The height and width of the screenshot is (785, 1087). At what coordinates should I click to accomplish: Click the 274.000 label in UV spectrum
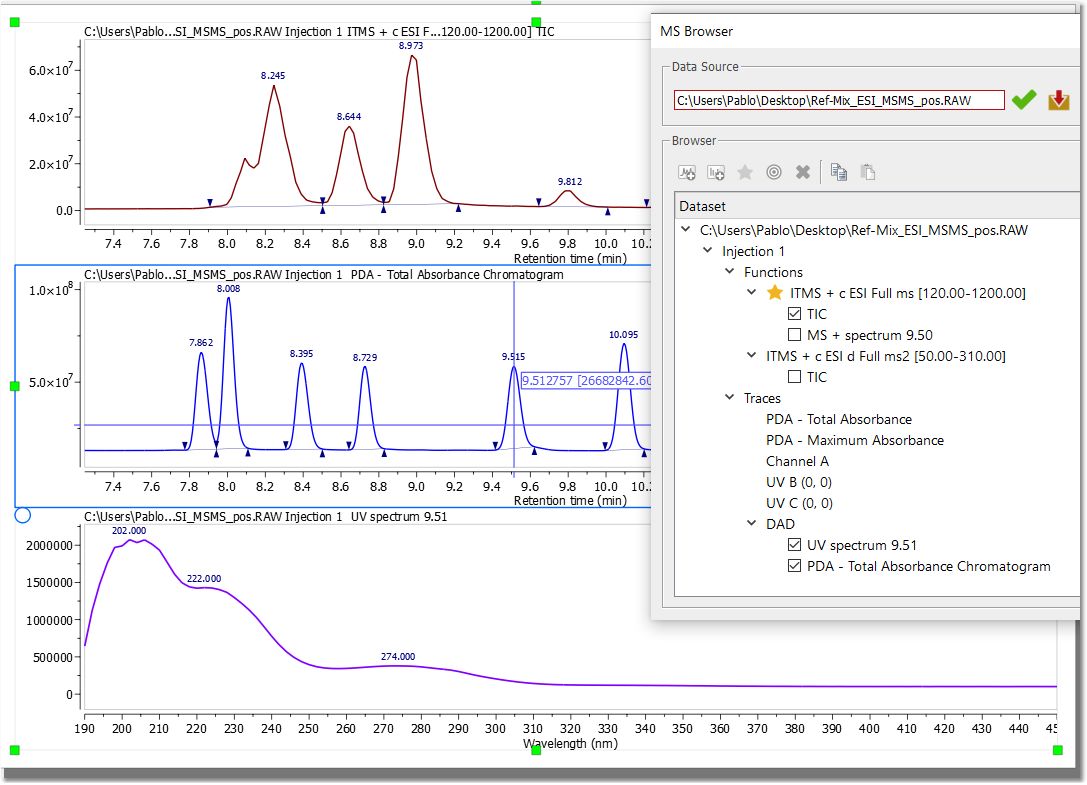pos(398,656)
